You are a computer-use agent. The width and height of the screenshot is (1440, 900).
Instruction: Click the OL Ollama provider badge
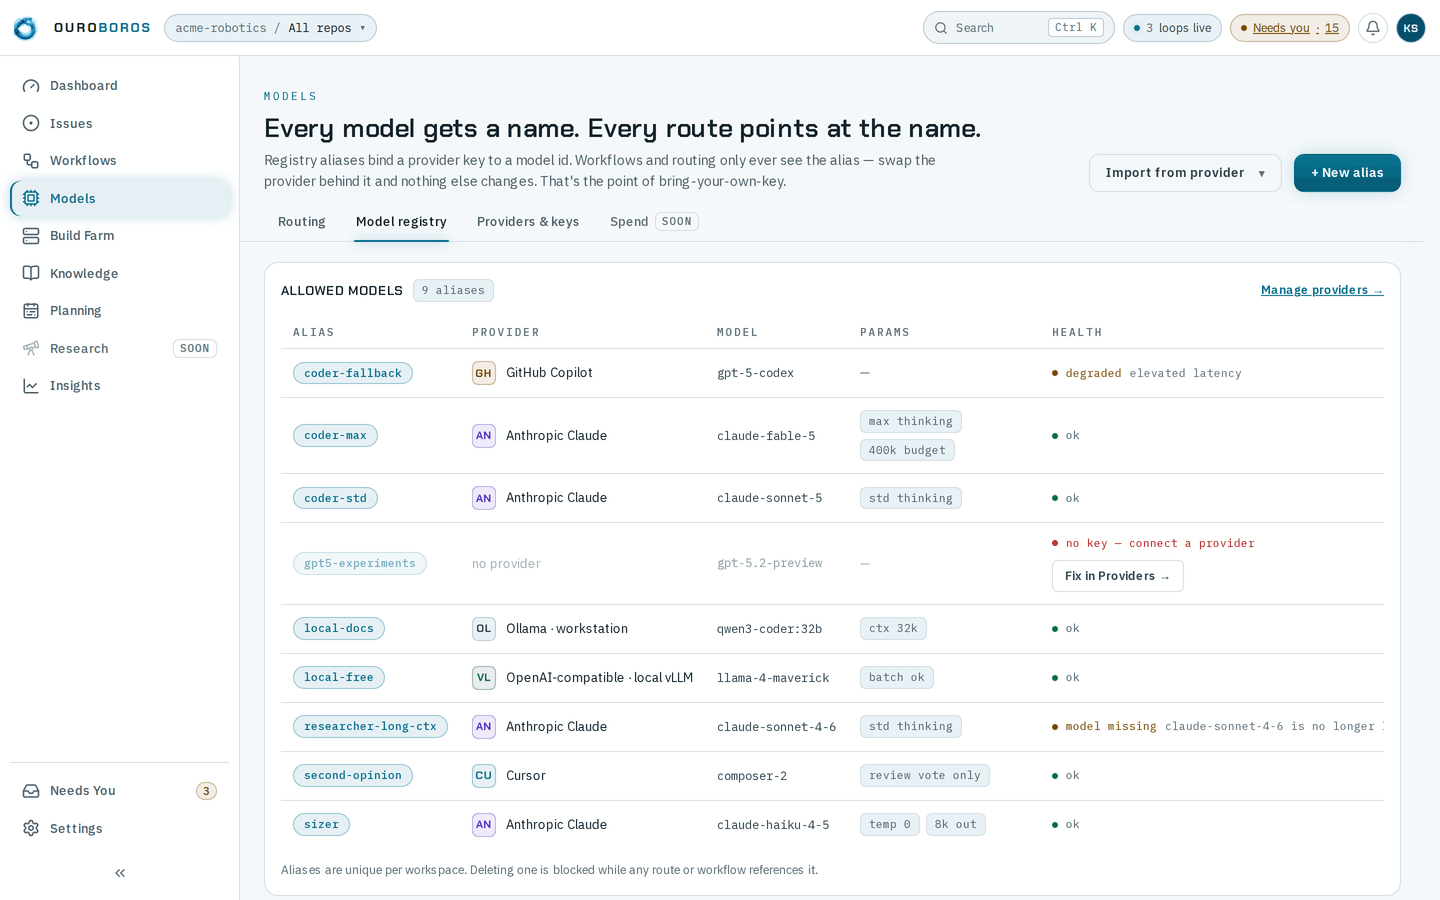[484, 629]
